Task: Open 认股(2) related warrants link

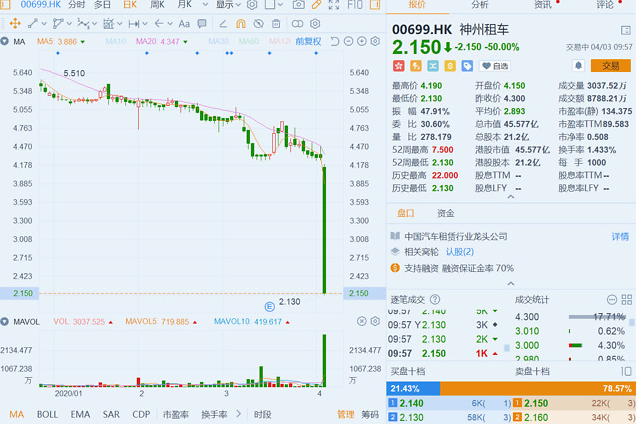Action: (460, 252)
